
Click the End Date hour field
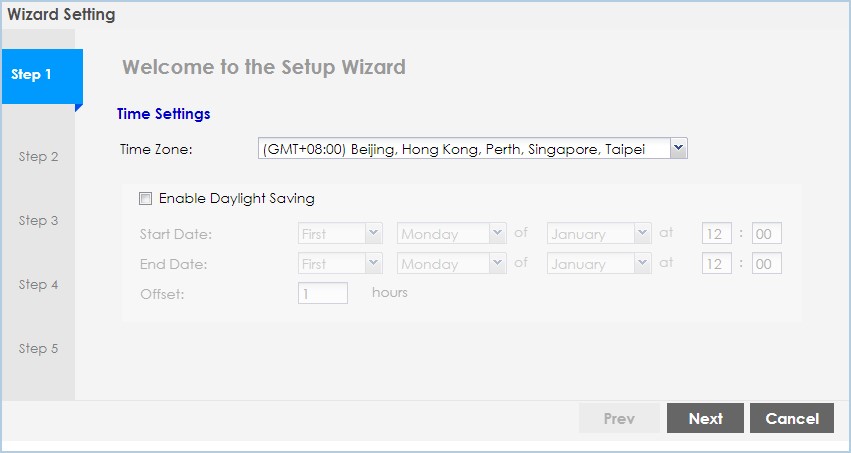pos(716,263)
